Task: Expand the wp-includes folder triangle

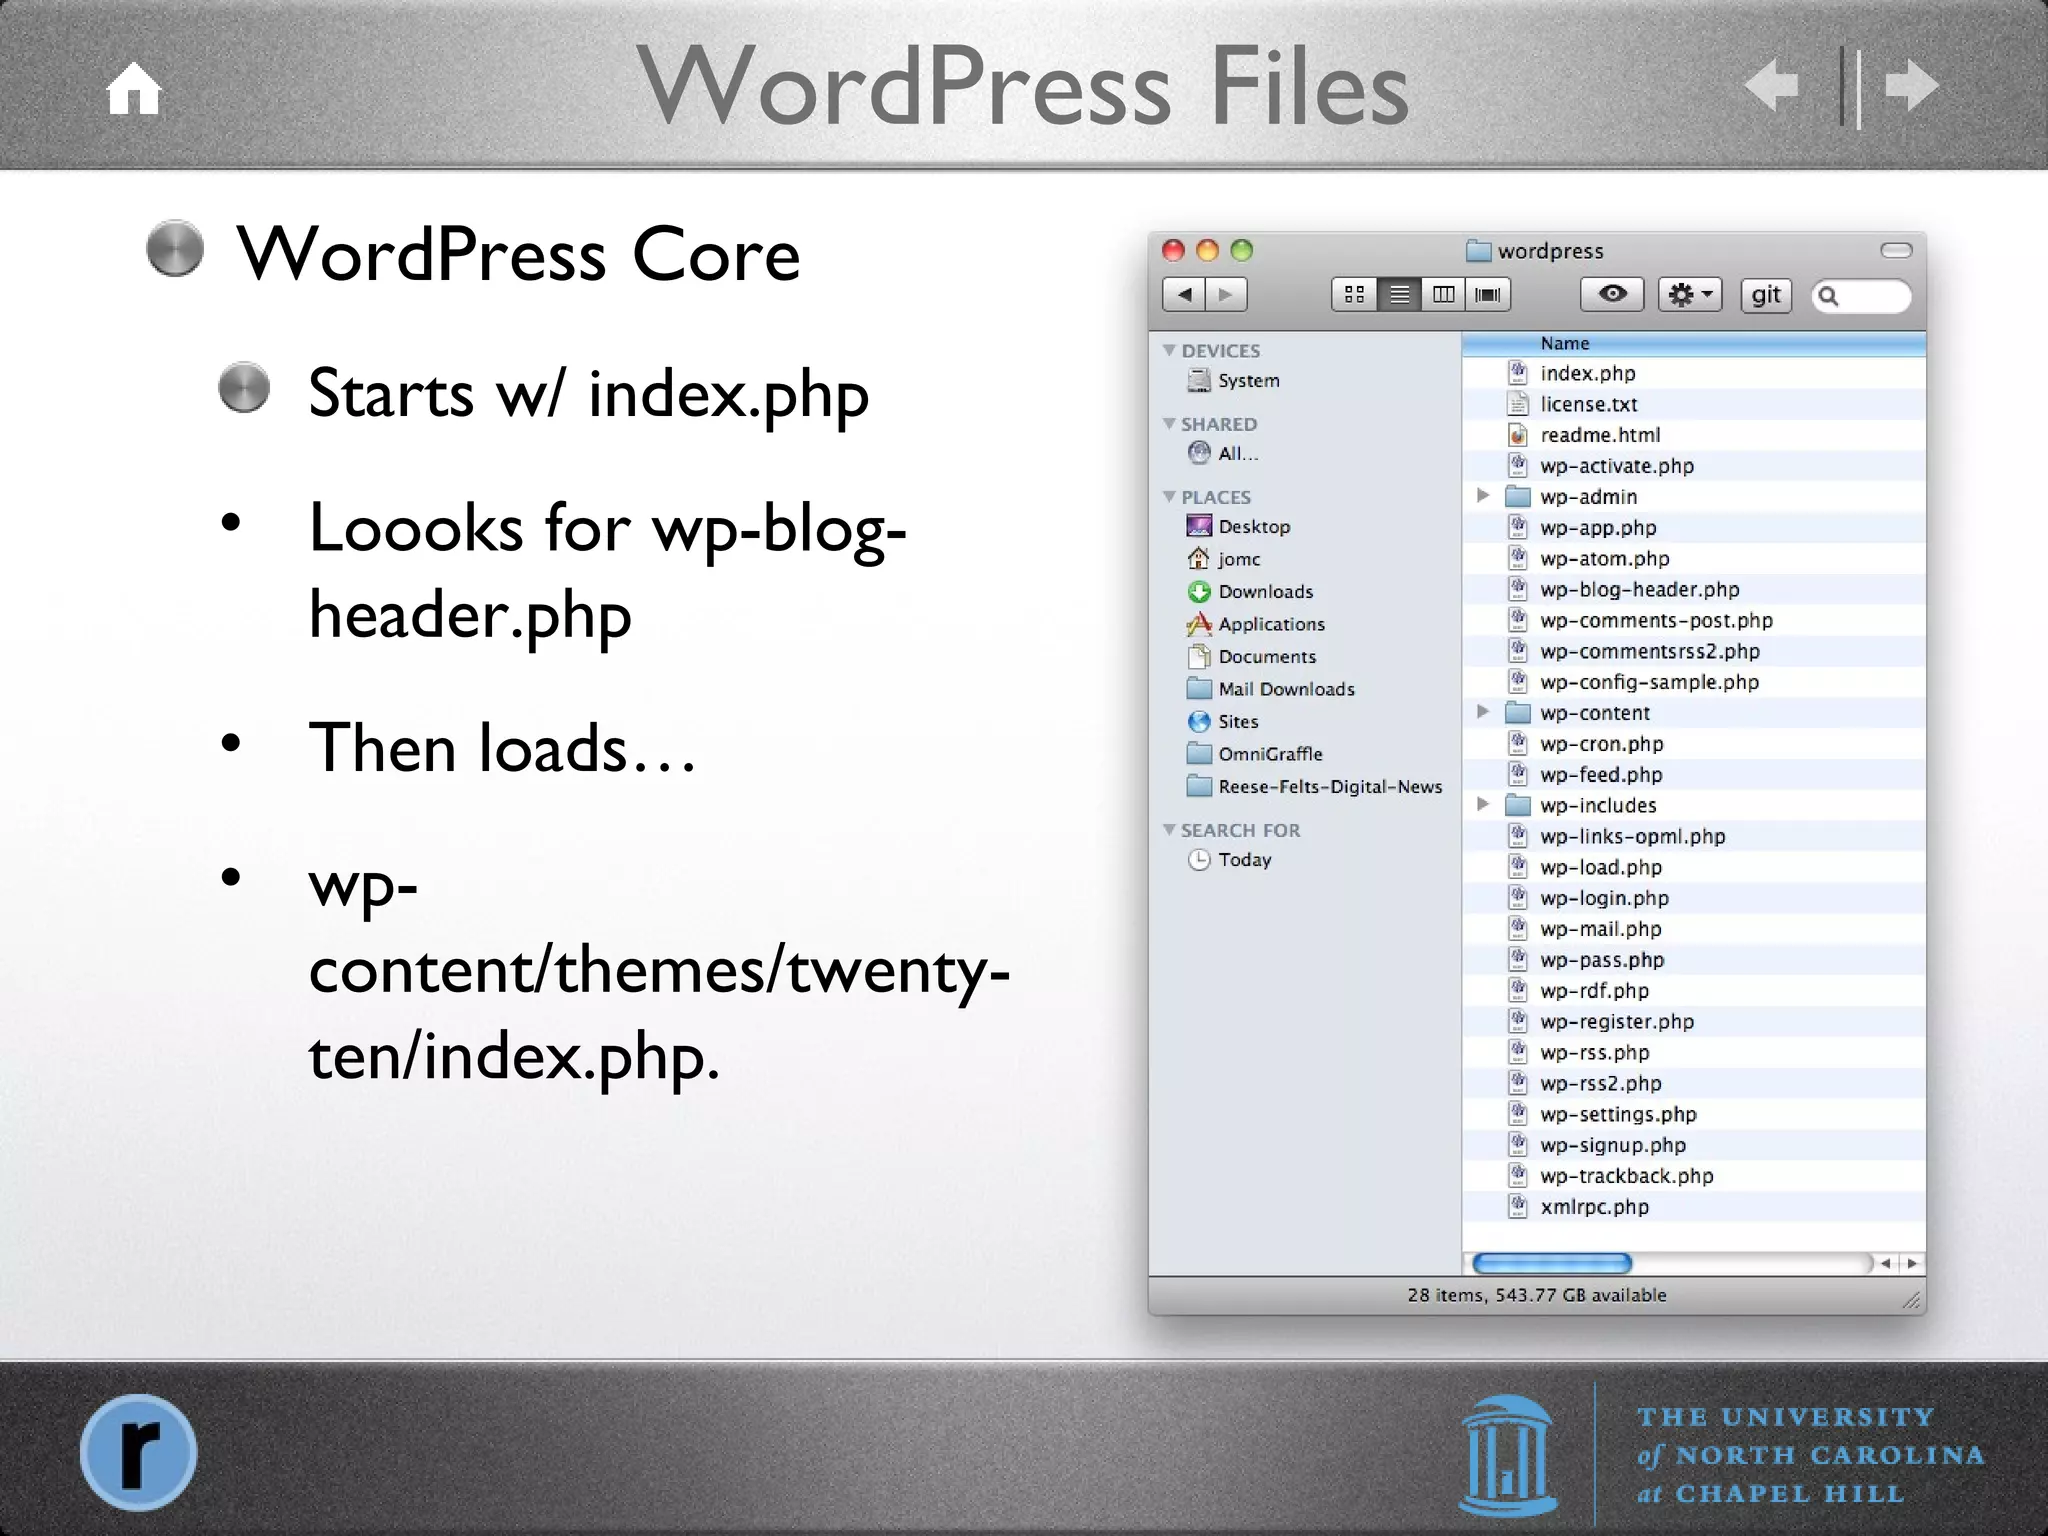Action: pos(1483,805)
